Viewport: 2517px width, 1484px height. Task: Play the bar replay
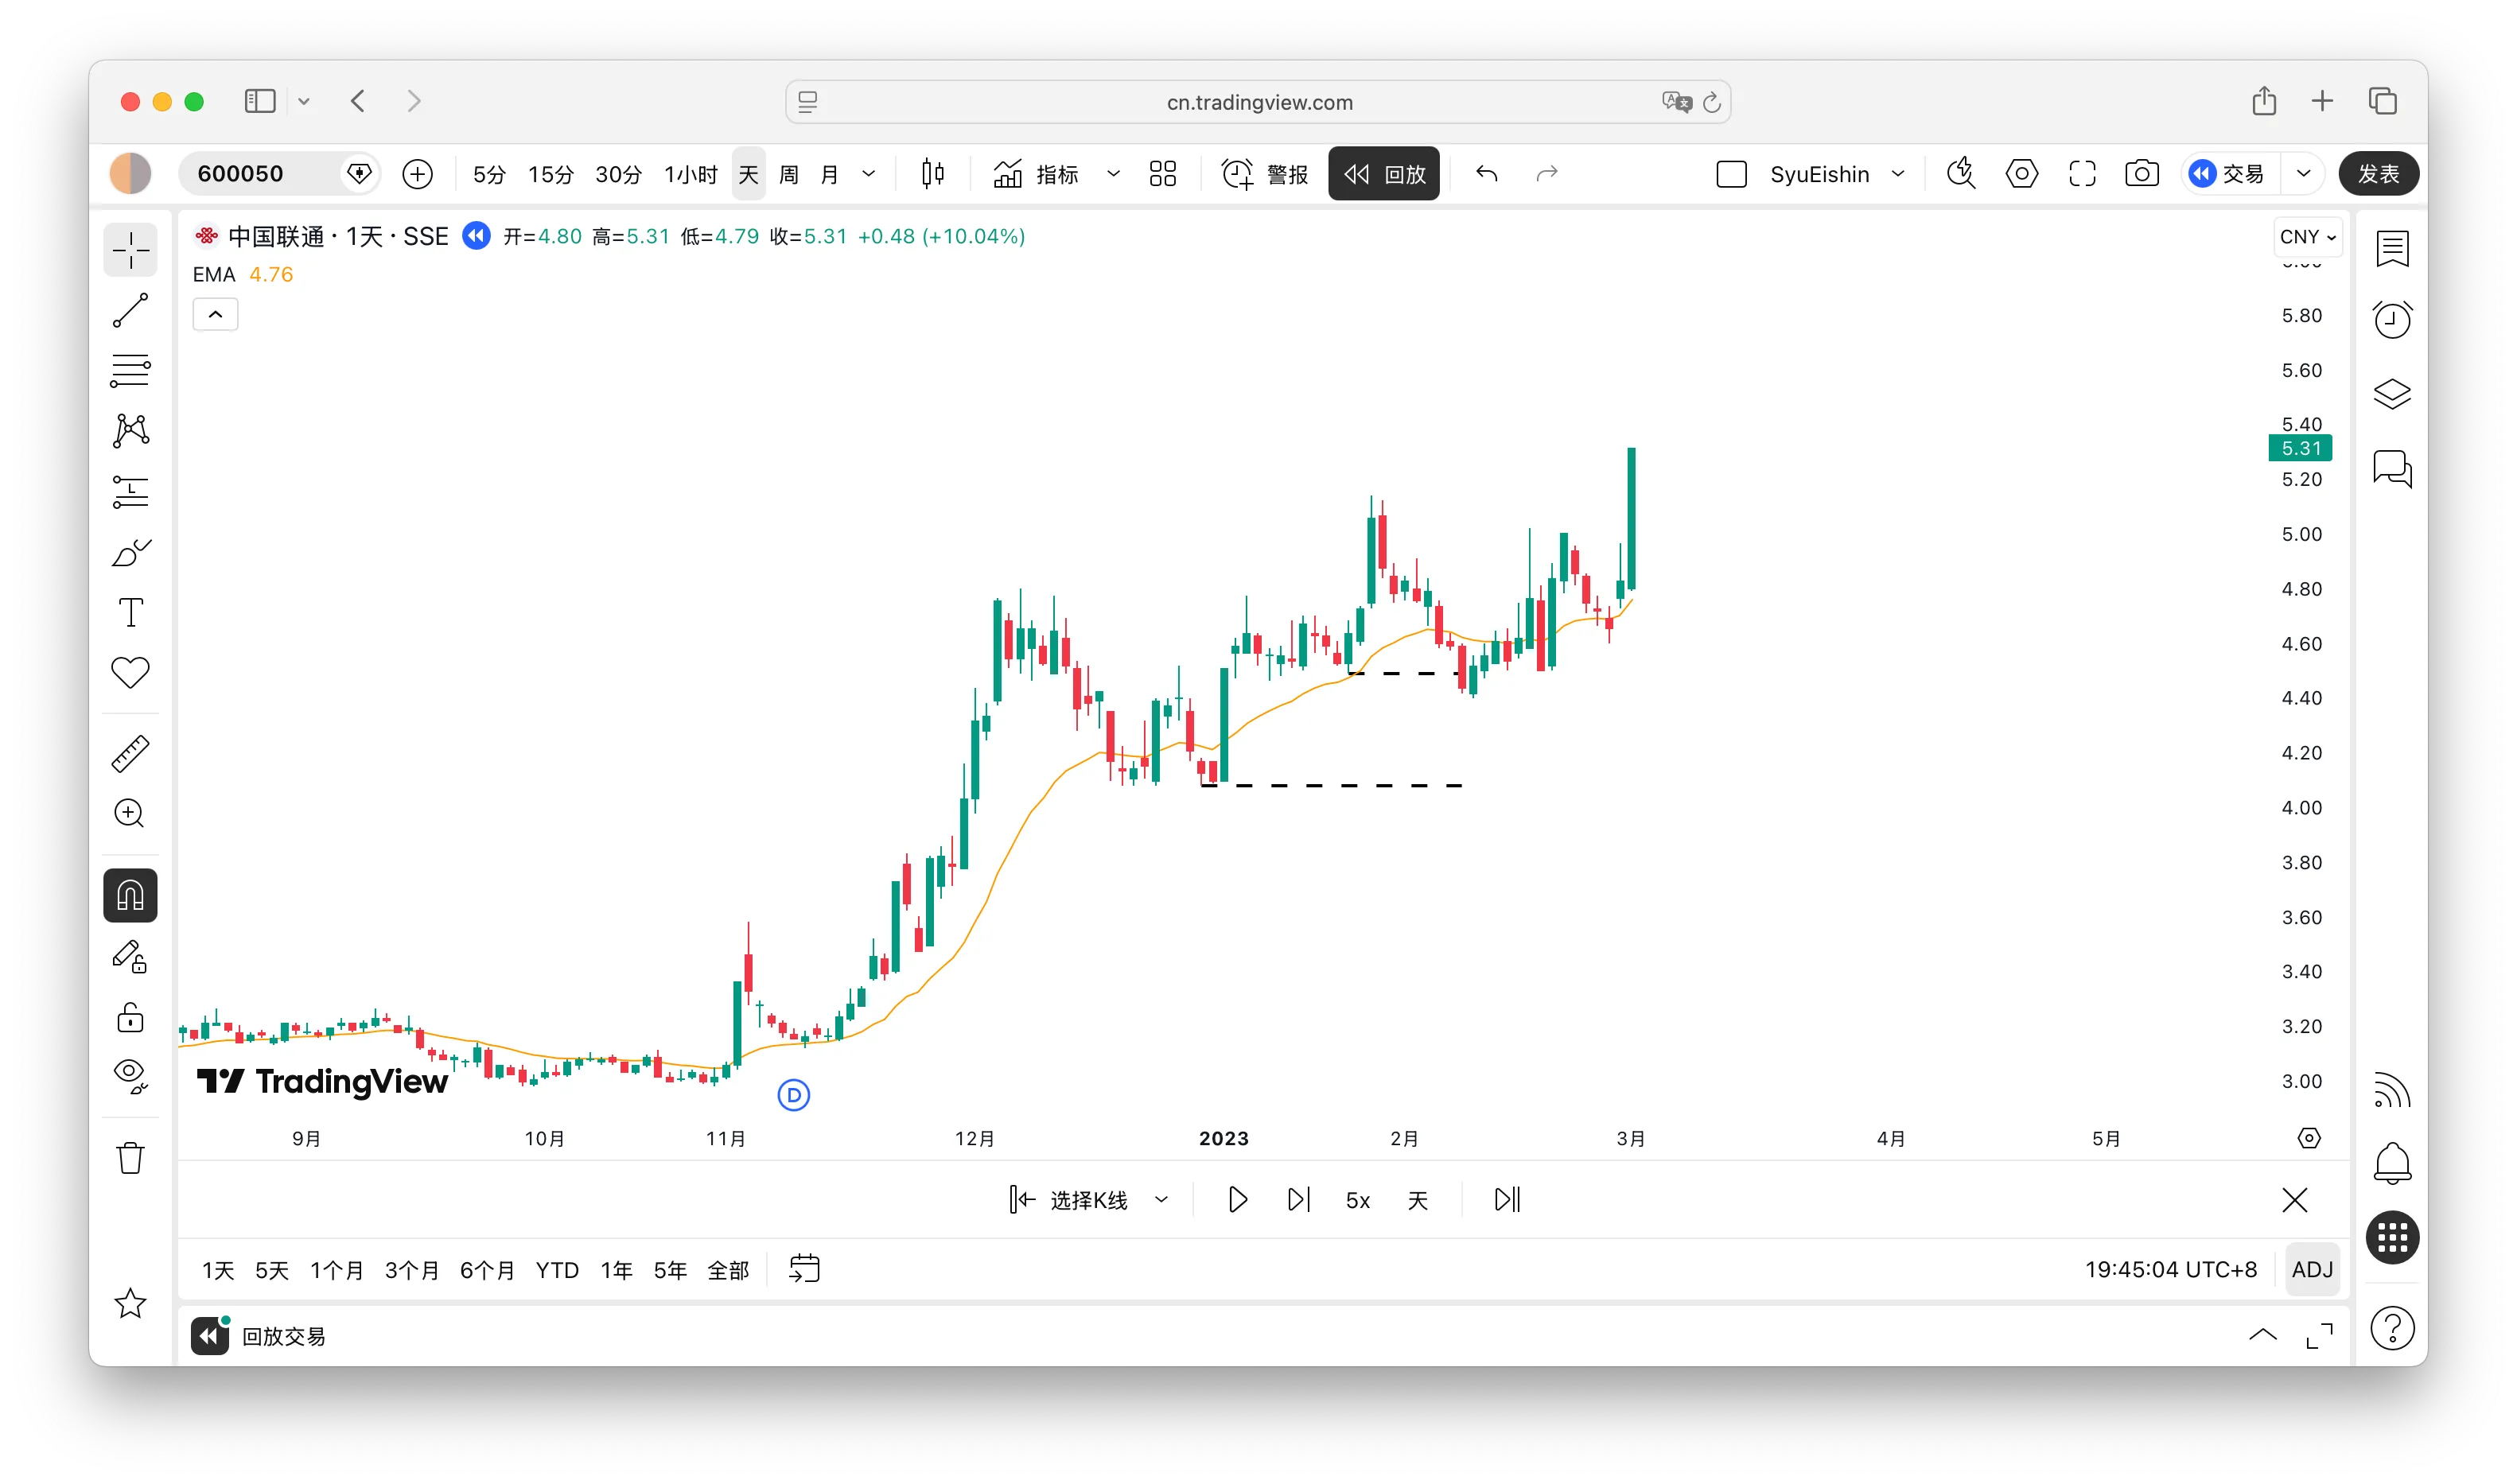(1237, 1200)
